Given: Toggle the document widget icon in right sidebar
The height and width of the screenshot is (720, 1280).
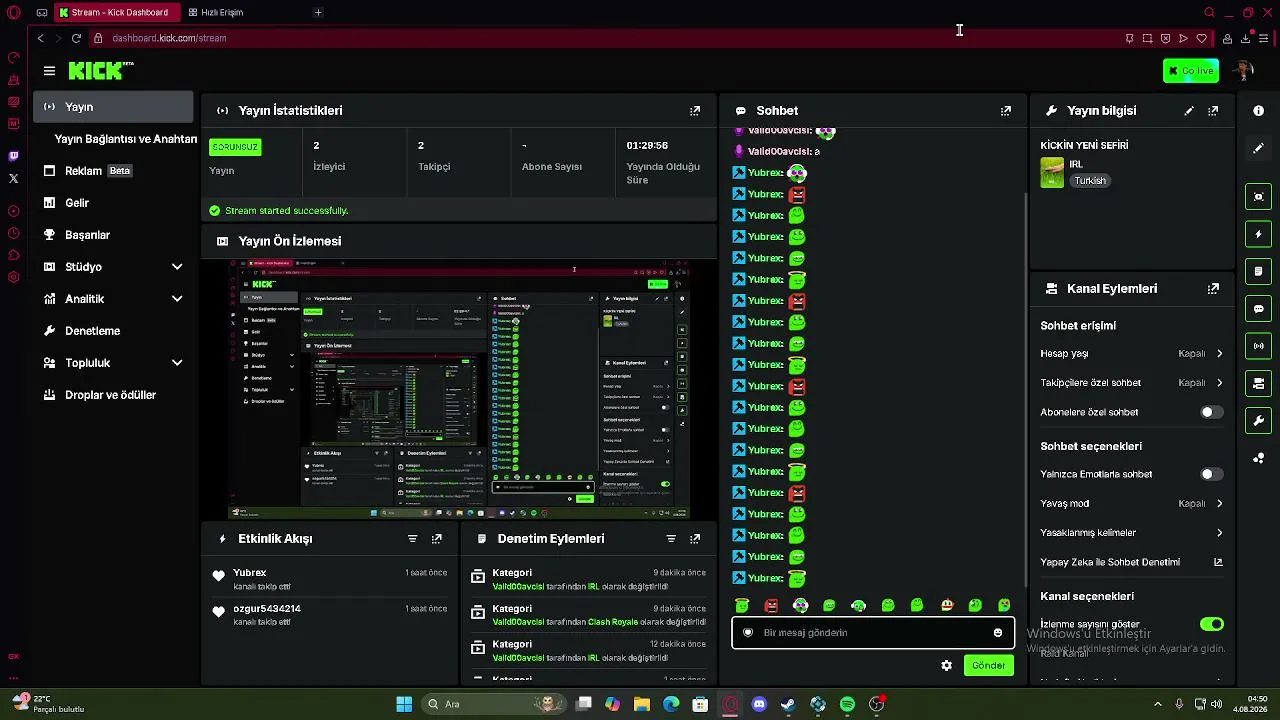Looking at the screenshot, I should 1259,271.
